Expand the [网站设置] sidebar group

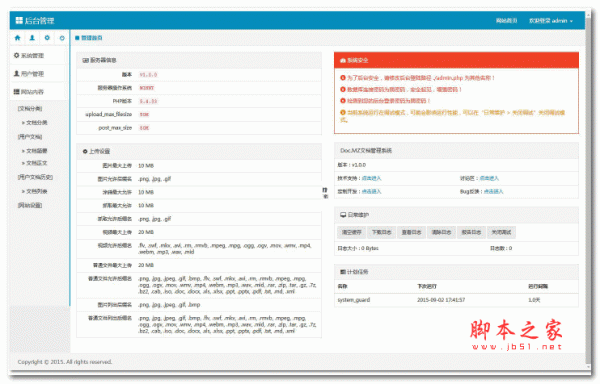[30, 205]
